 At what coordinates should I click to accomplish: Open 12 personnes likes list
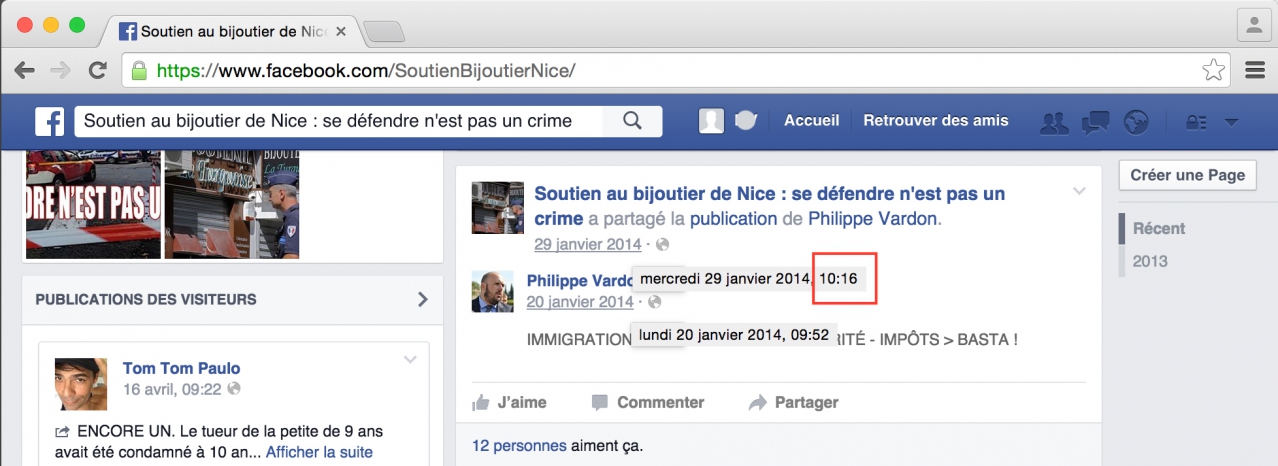519,445
